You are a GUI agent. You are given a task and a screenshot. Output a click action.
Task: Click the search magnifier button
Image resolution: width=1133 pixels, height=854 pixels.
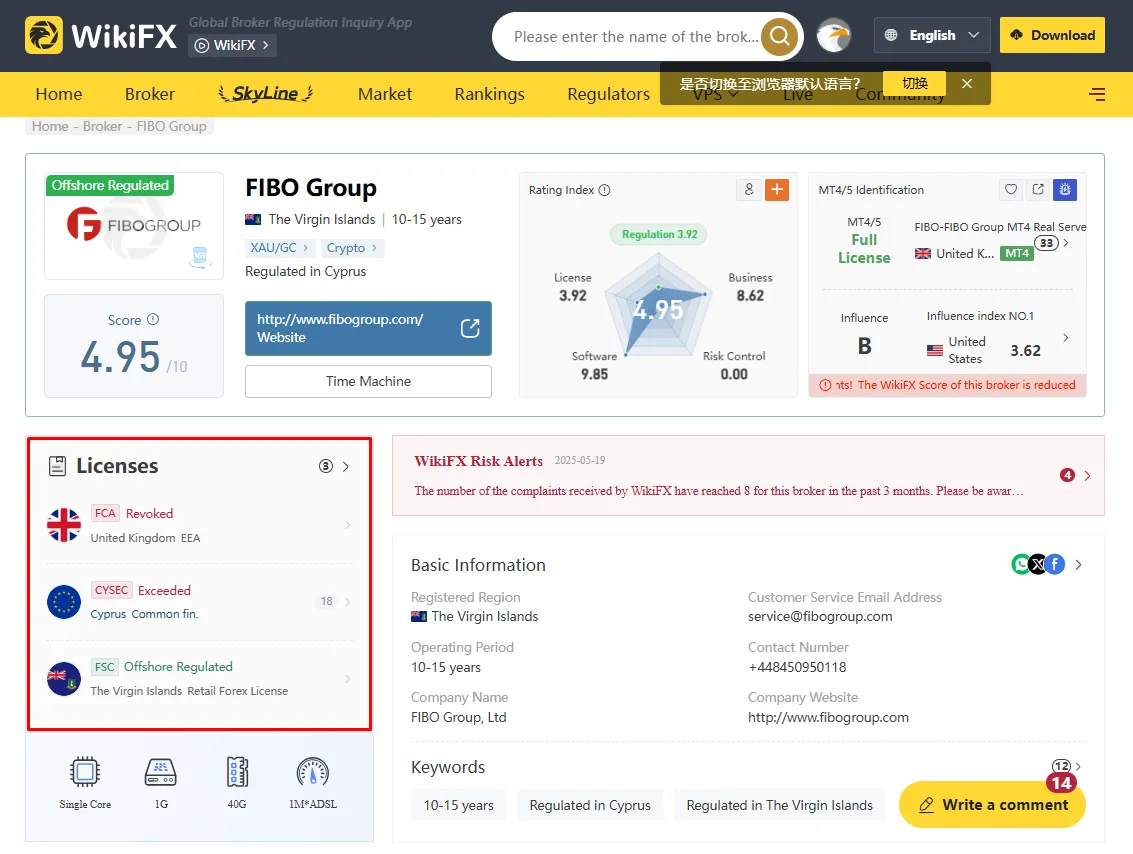point(780,35)
